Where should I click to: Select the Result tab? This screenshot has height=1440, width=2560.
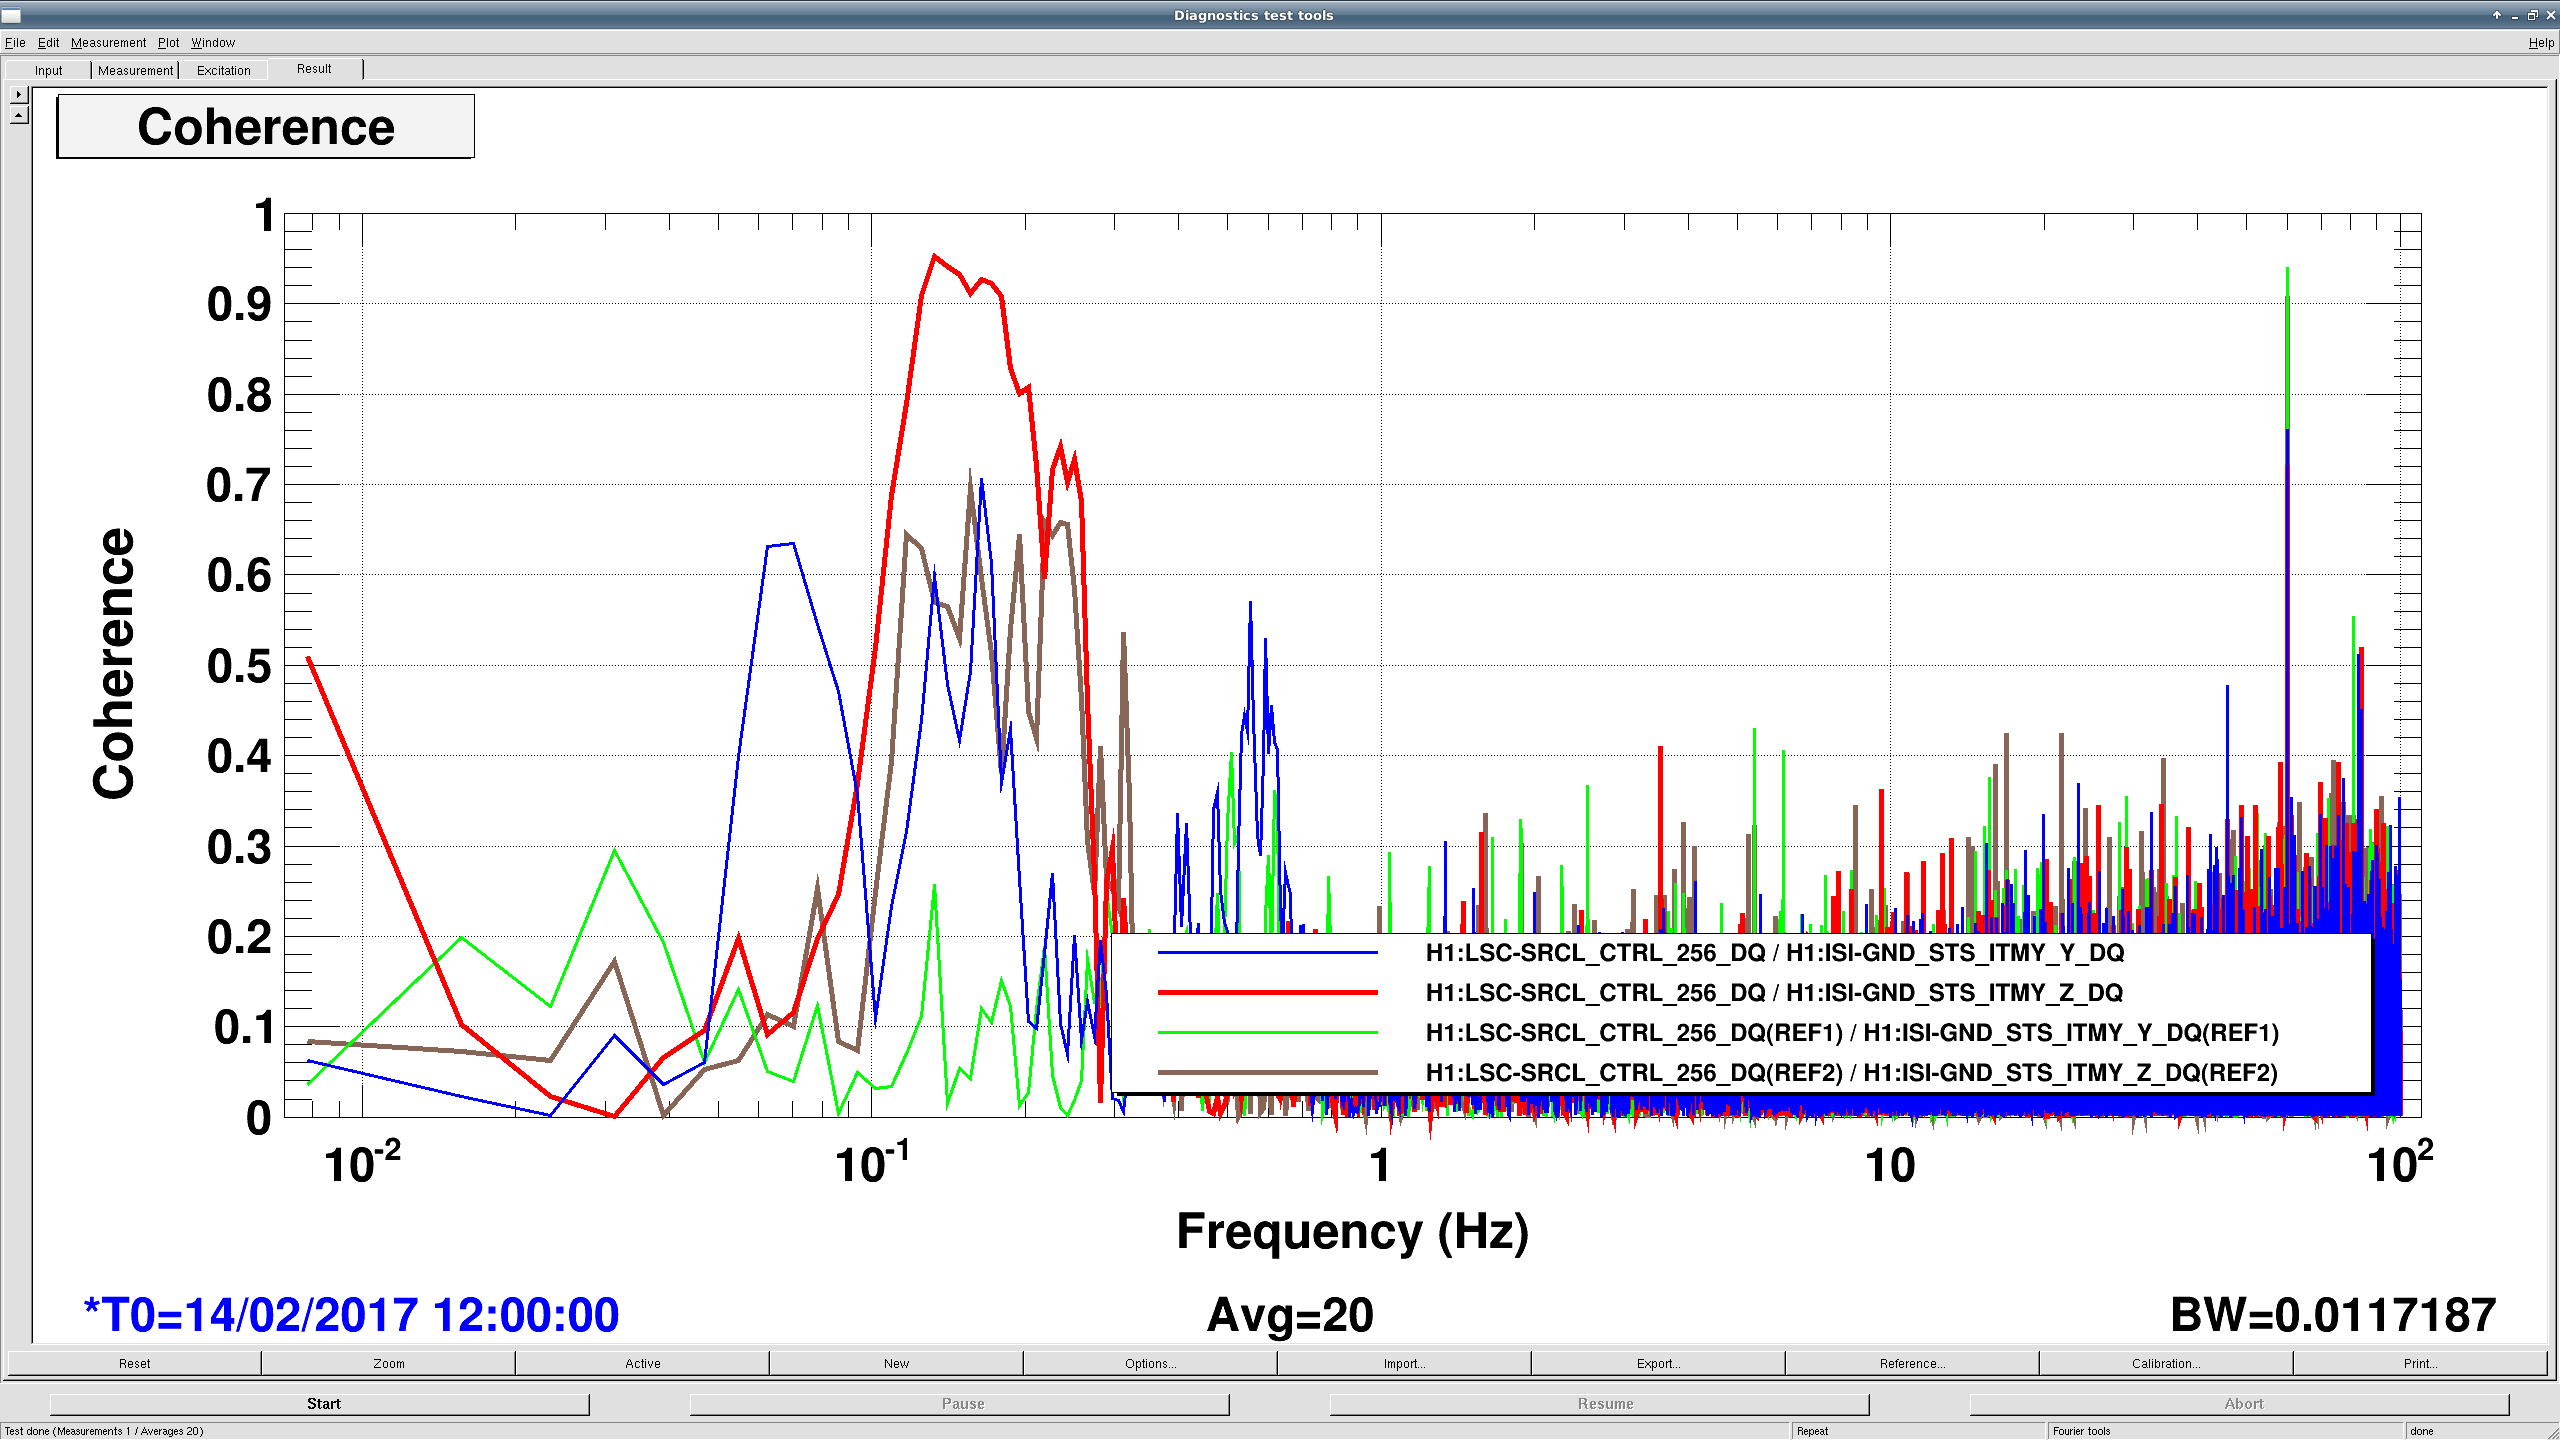coord(314,69)
